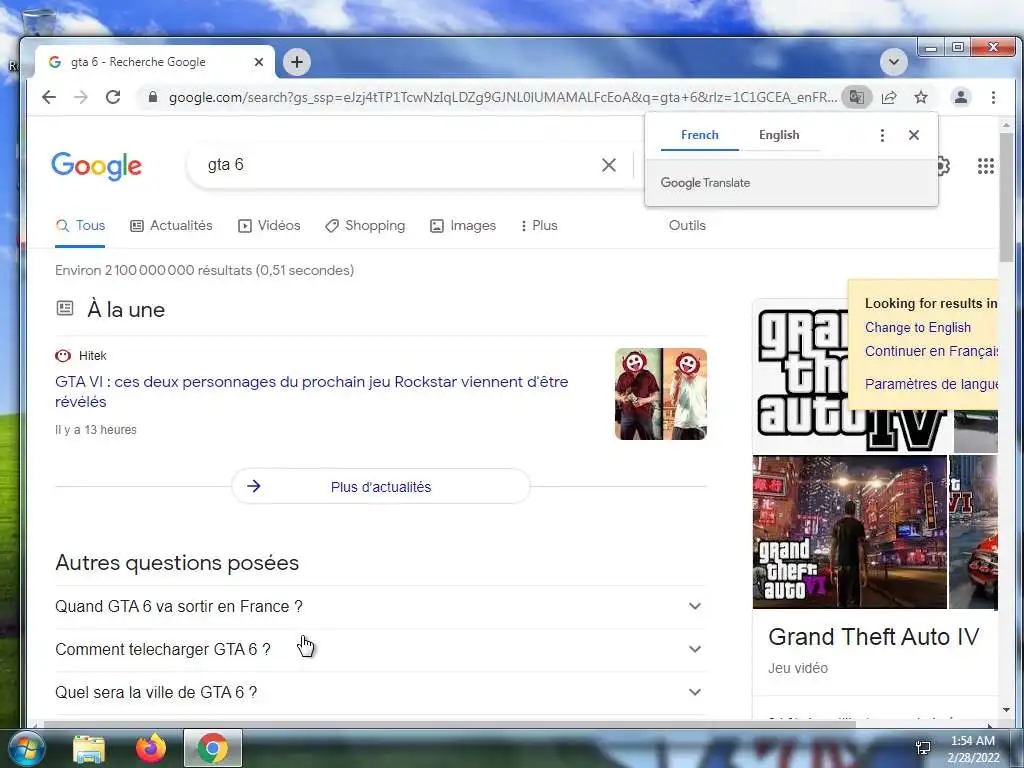The height and width of the screenshot is (768, 1024).
Task: Open a new Chrome tab
Action: [296, 62]
